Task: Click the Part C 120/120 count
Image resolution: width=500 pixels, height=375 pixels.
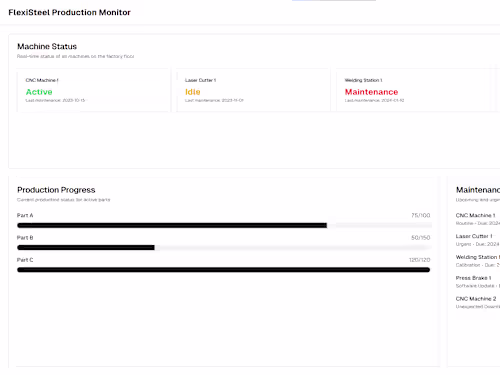Action: point(420,260)
